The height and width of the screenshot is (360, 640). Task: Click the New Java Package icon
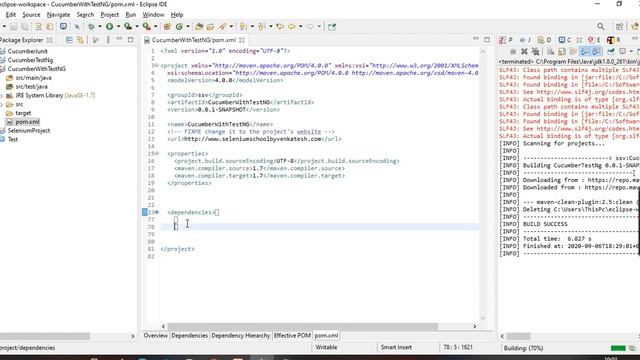tap(167, 27)
